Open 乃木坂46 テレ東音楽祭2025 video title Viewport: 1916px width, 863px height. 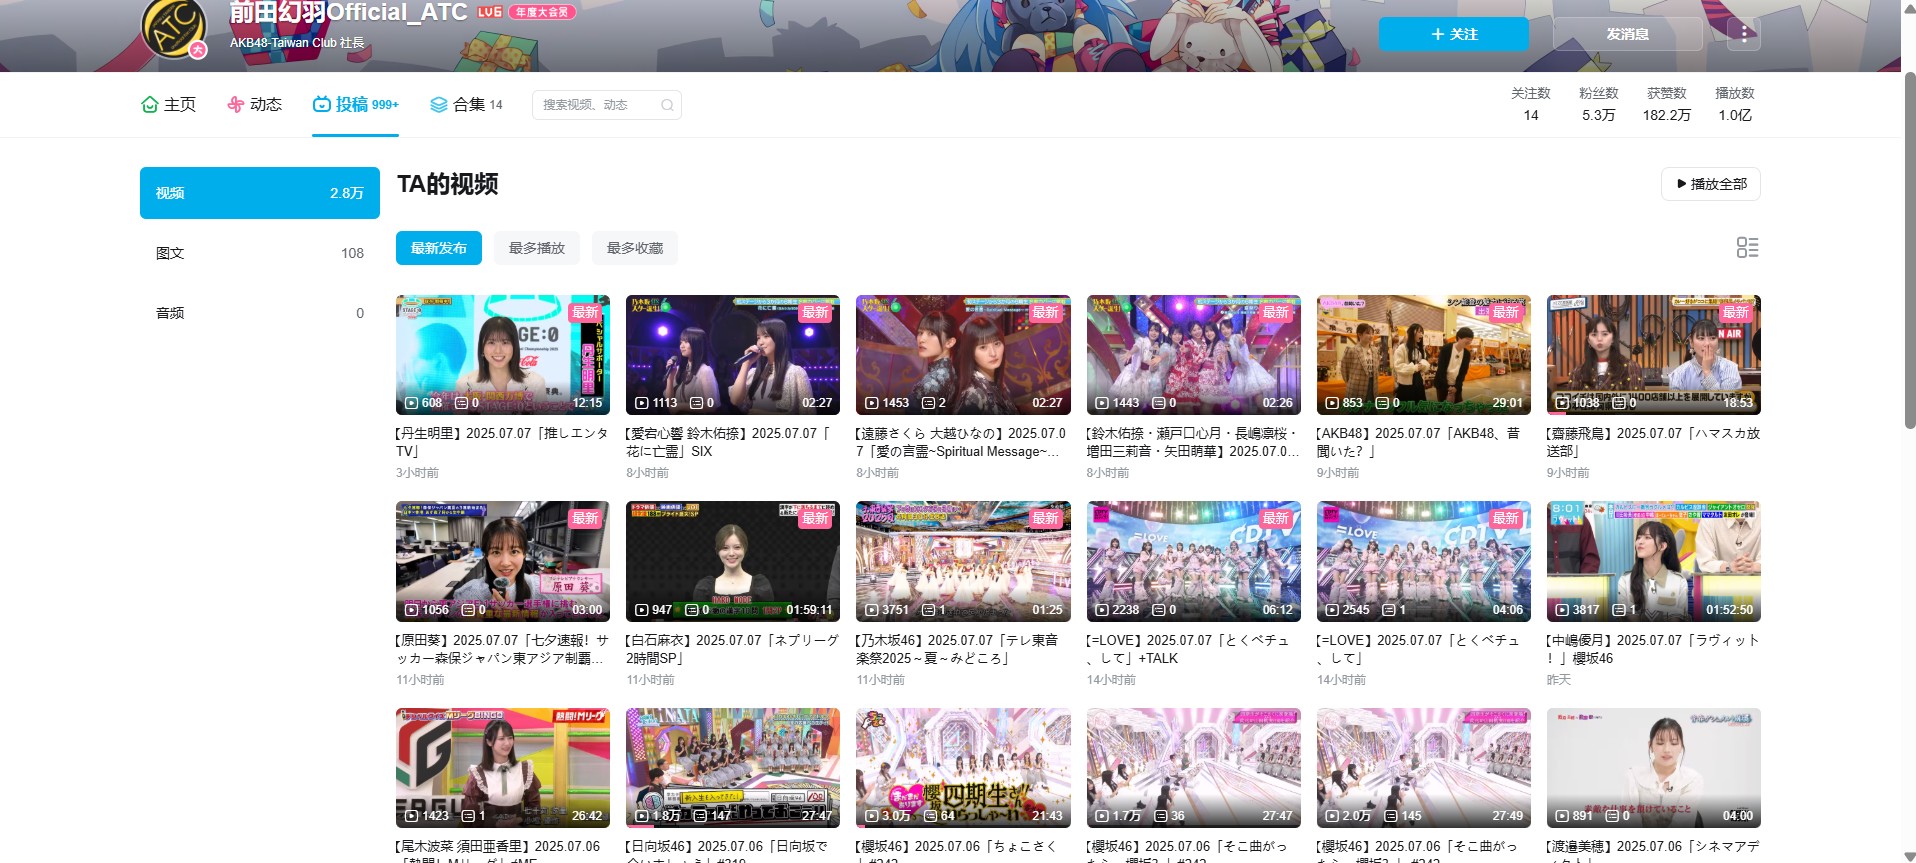click(957, 649)
